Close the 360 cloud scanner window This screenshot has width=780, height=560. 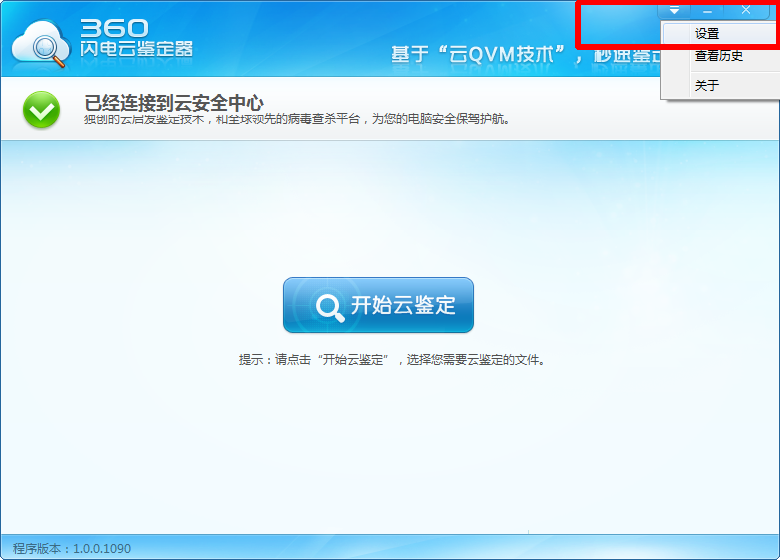(746, 10)
